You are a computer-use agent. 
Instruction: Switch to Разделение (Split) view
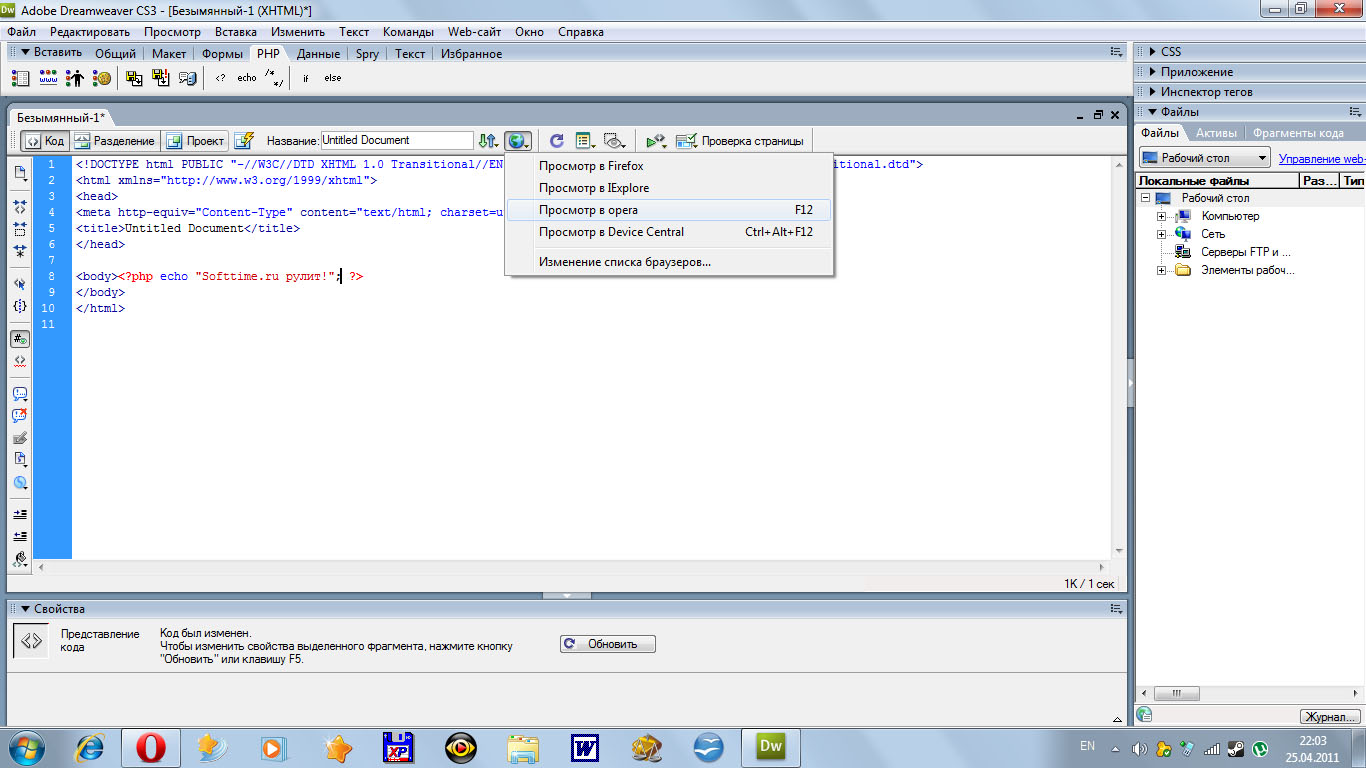click(x=114, y=141)
